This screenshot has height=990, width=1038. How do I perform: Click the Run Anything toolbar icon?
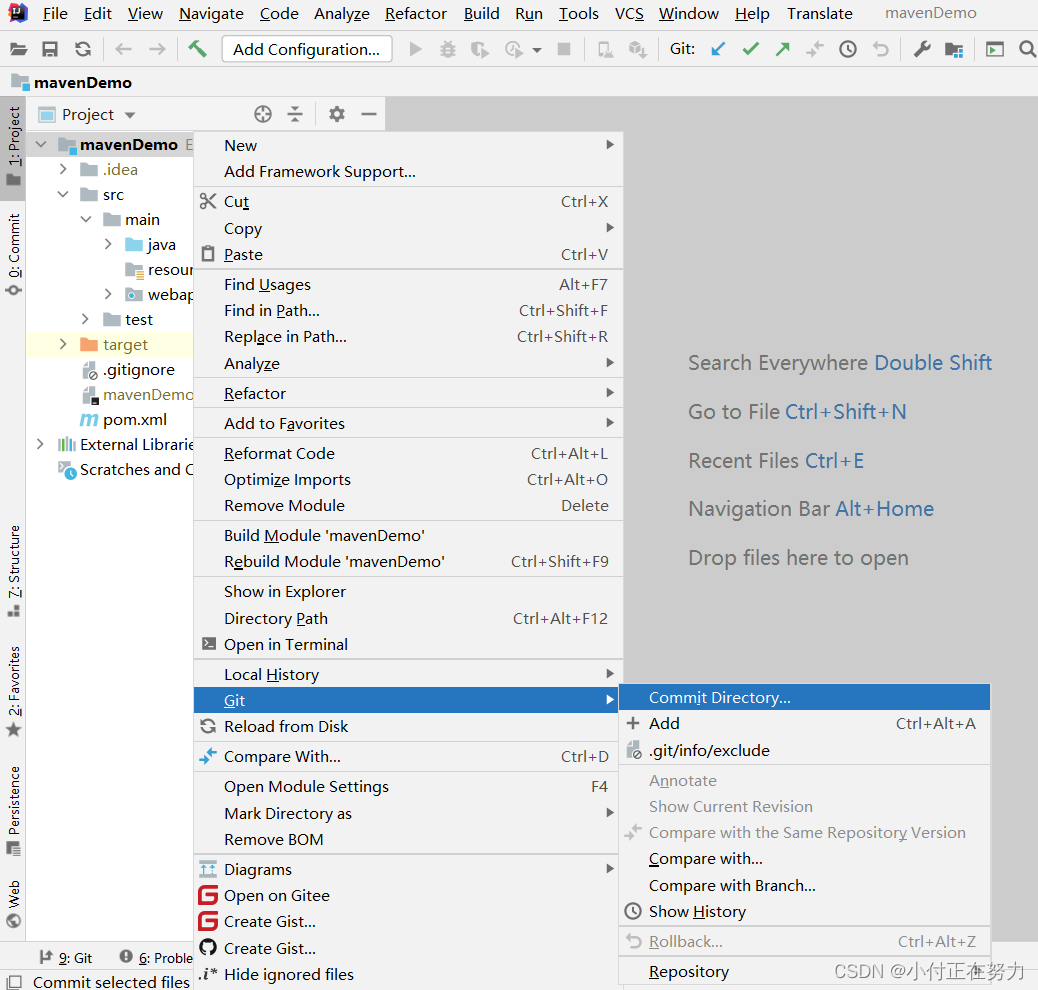click(x=994, y=49)
